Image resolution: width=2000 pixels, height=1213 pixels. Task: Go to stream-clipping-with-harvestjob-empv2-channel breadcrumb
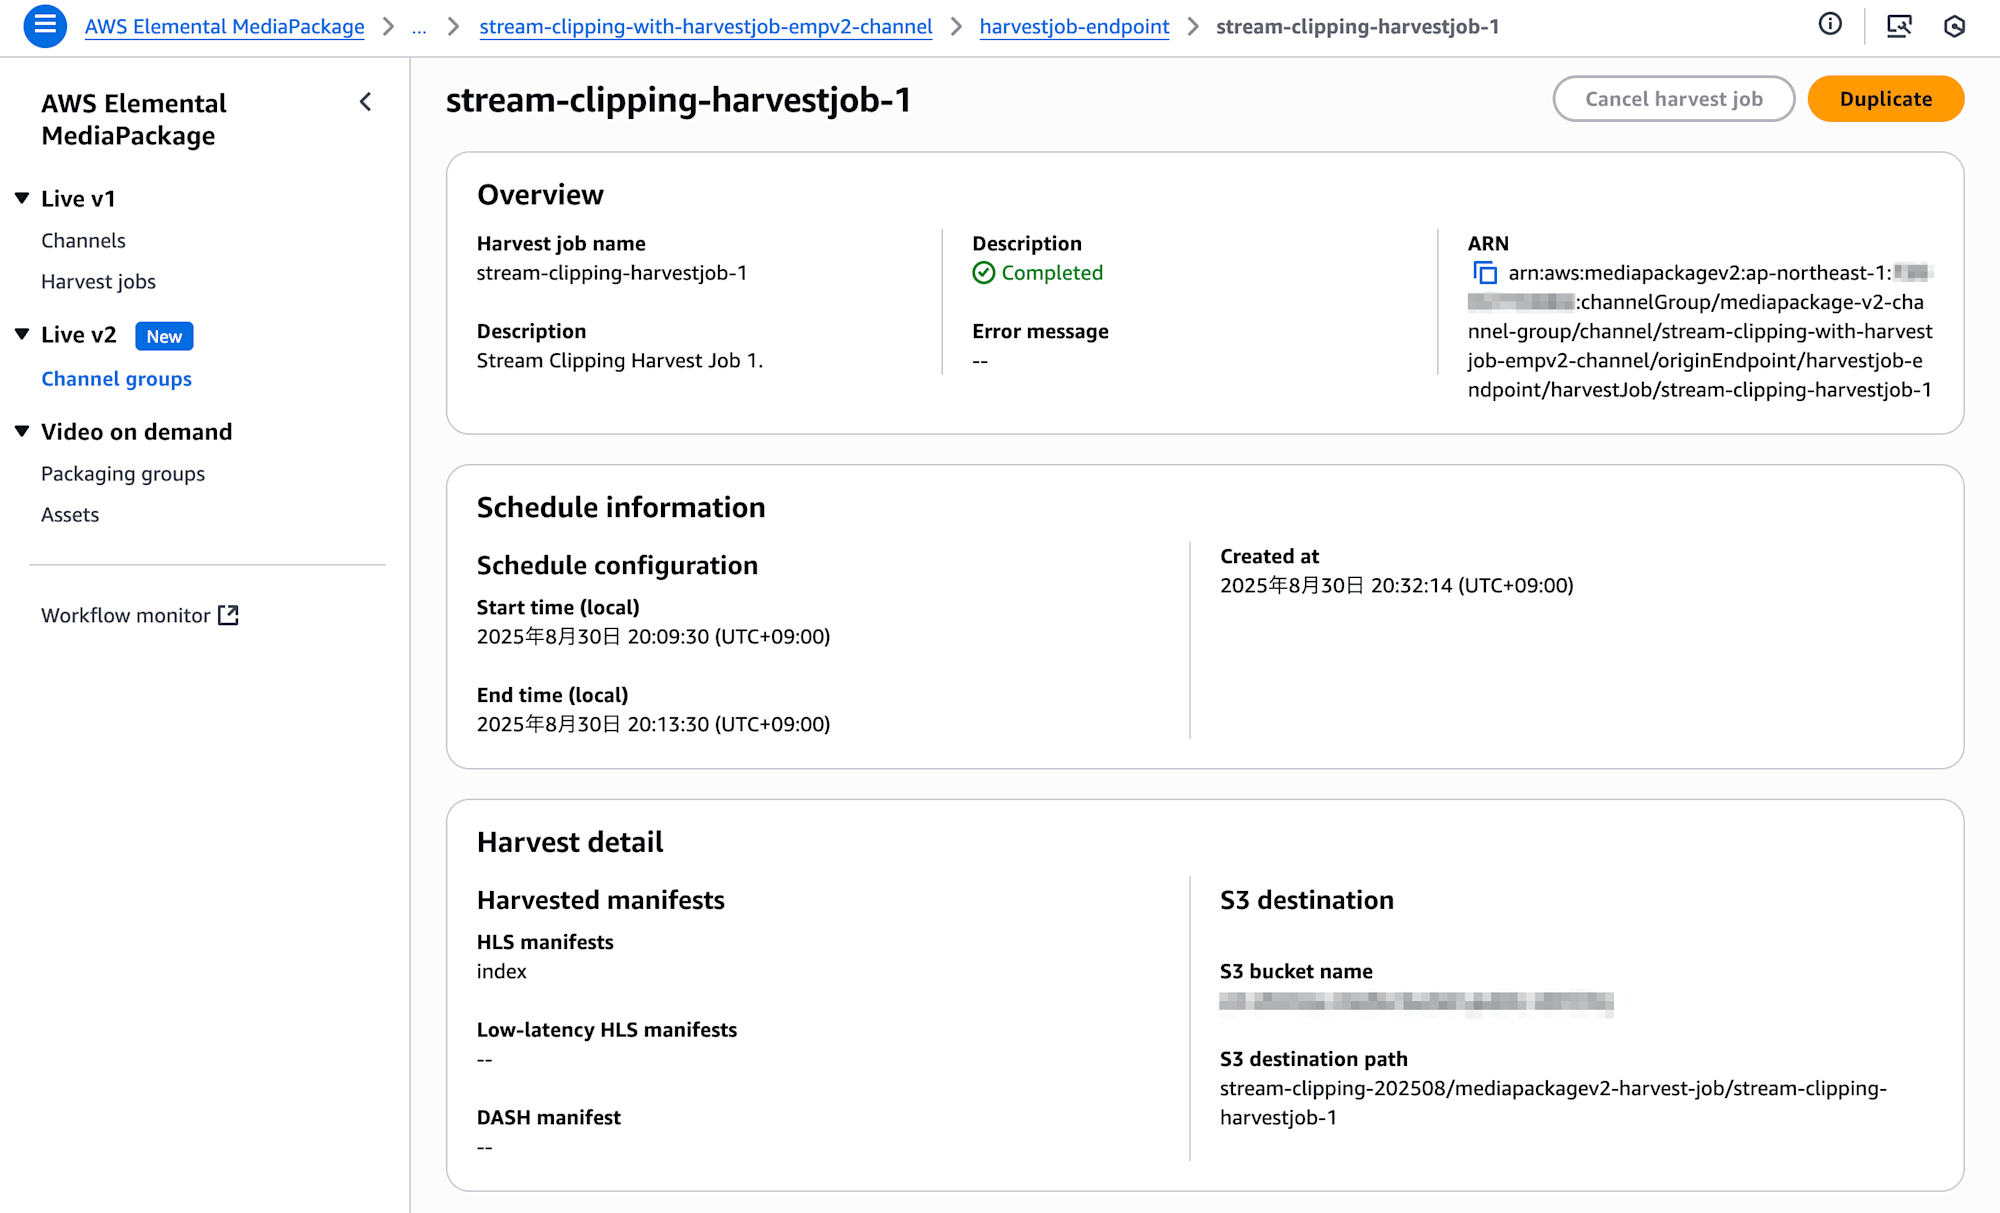coord(706,27)
